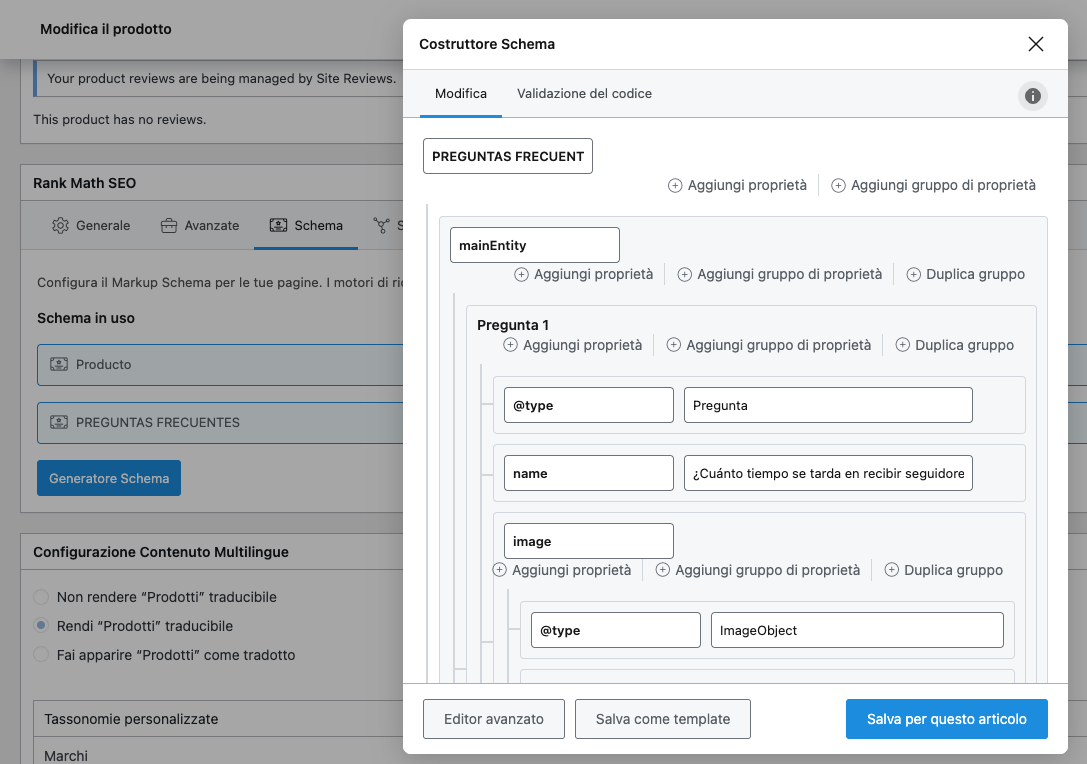Close the Costruttore Schema dialog
Image resolution: width=1087 pixels, height=764 pixels.
coord(1035,44)
